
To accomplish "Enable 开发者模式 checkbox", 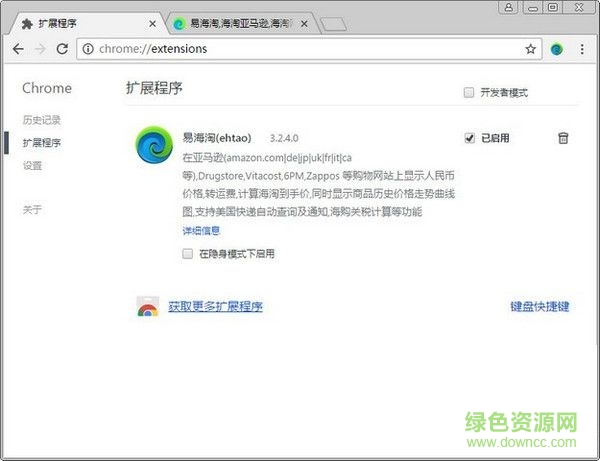I will [x=468, y=93].
